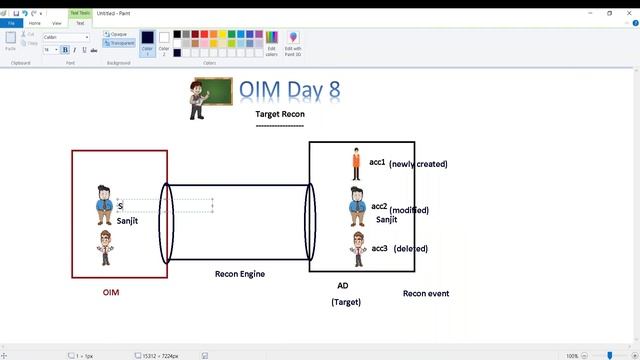The width and height of the screenshot is (640, 360).
Task: Click the Recon Engine label
Action: [x=240, y=274]
